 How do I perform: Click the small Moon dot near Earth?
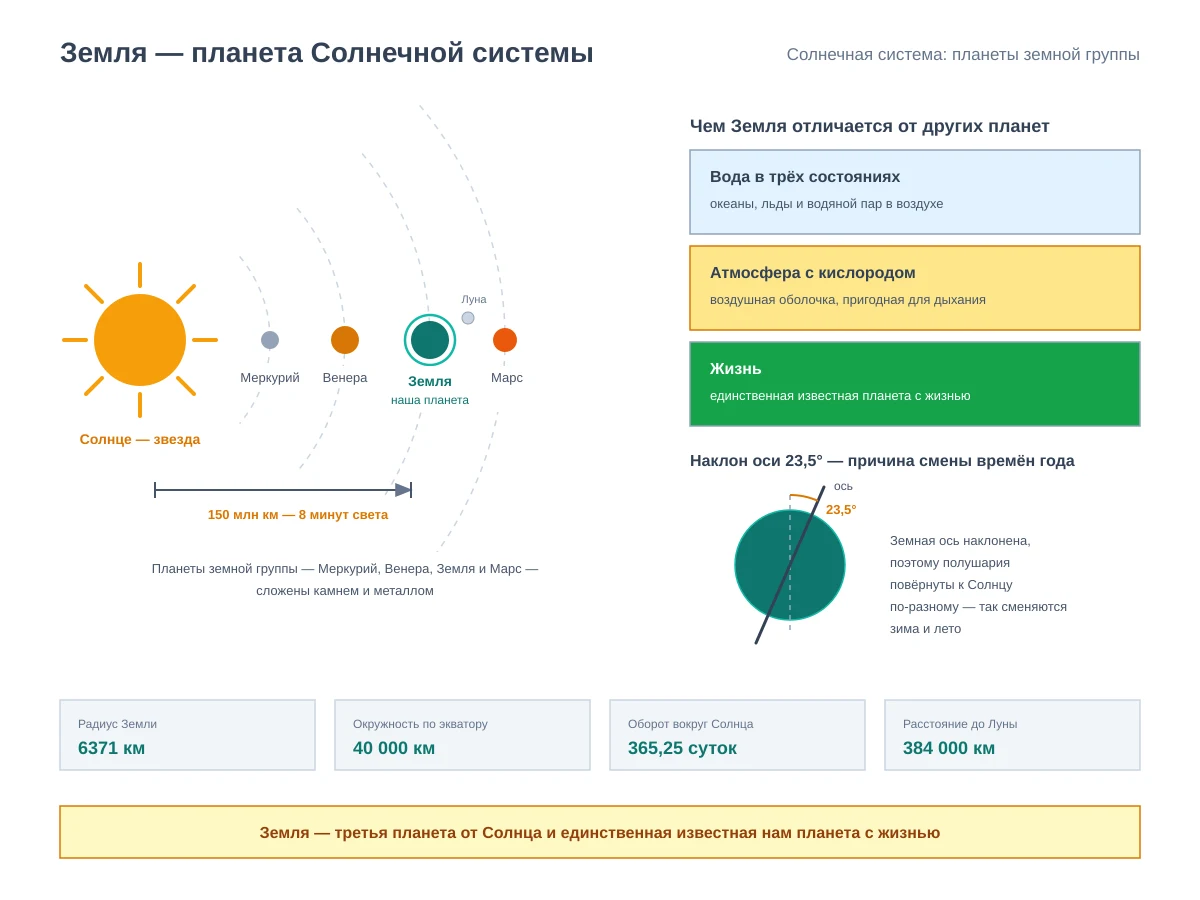(468, 318)
